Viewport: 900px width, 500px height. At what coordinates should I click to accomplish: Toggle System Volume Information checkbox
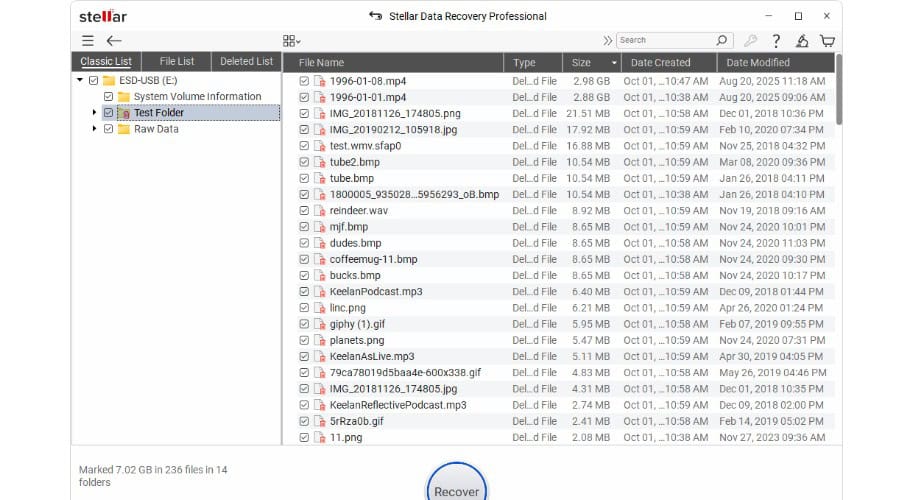coord(108,96)
